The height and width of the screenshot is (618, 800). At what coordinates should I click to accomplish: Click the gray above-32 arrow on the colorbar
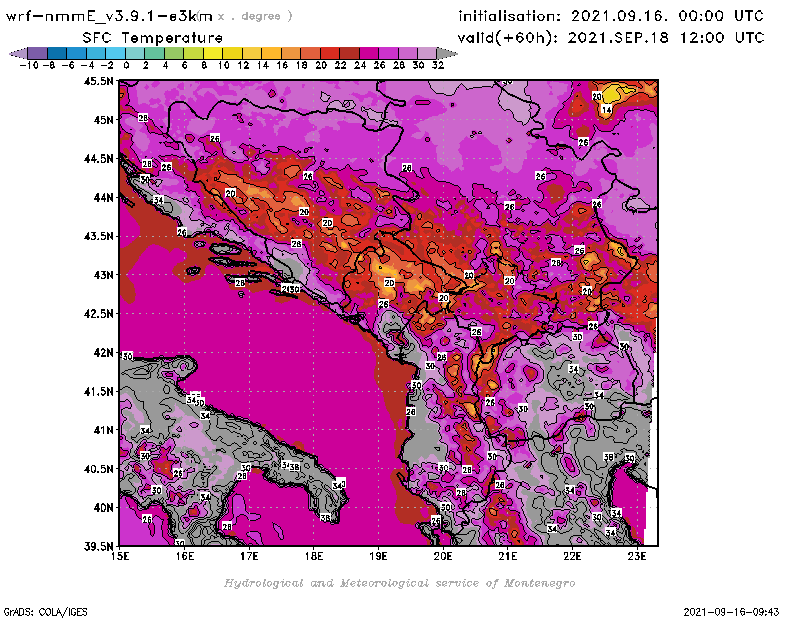447,53
